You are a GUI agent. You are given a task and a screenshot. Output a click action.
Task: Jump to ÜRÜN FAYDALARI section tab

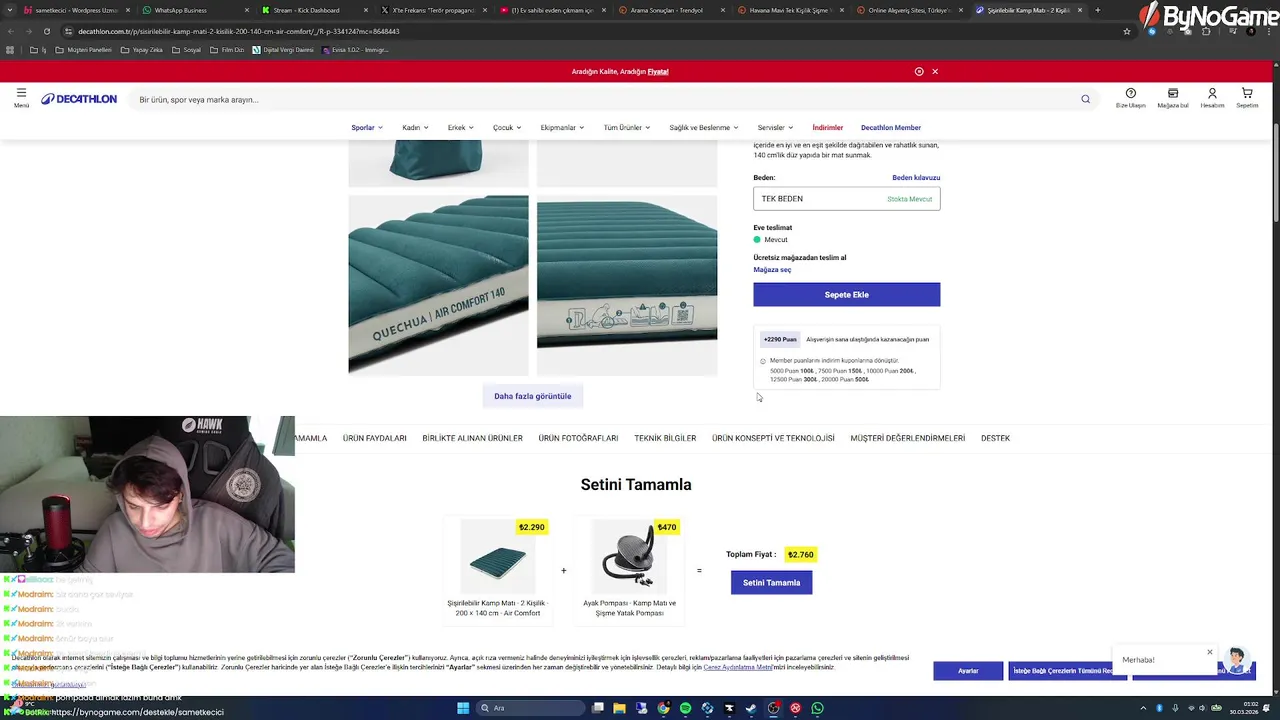click(375, 438)
